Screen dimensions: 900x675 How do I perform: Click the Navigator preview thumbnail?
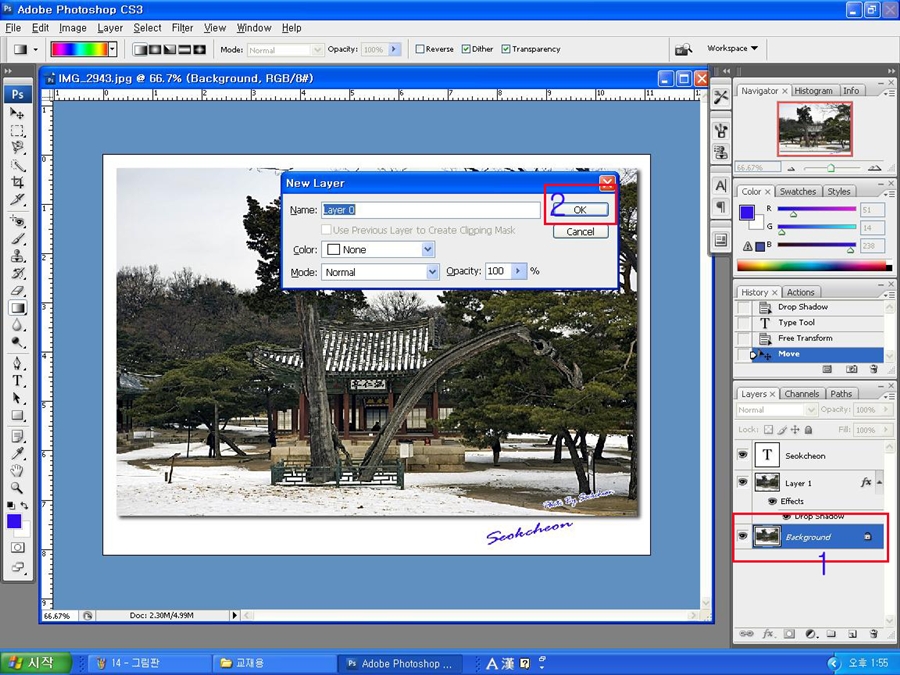(x=814, y=129)
